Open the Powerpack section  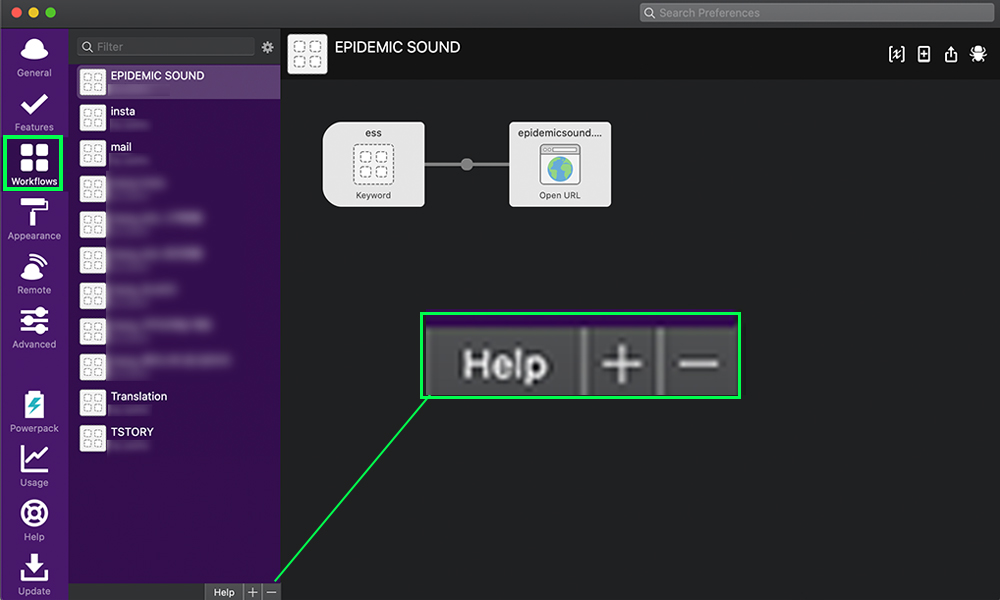pos(34,412)
